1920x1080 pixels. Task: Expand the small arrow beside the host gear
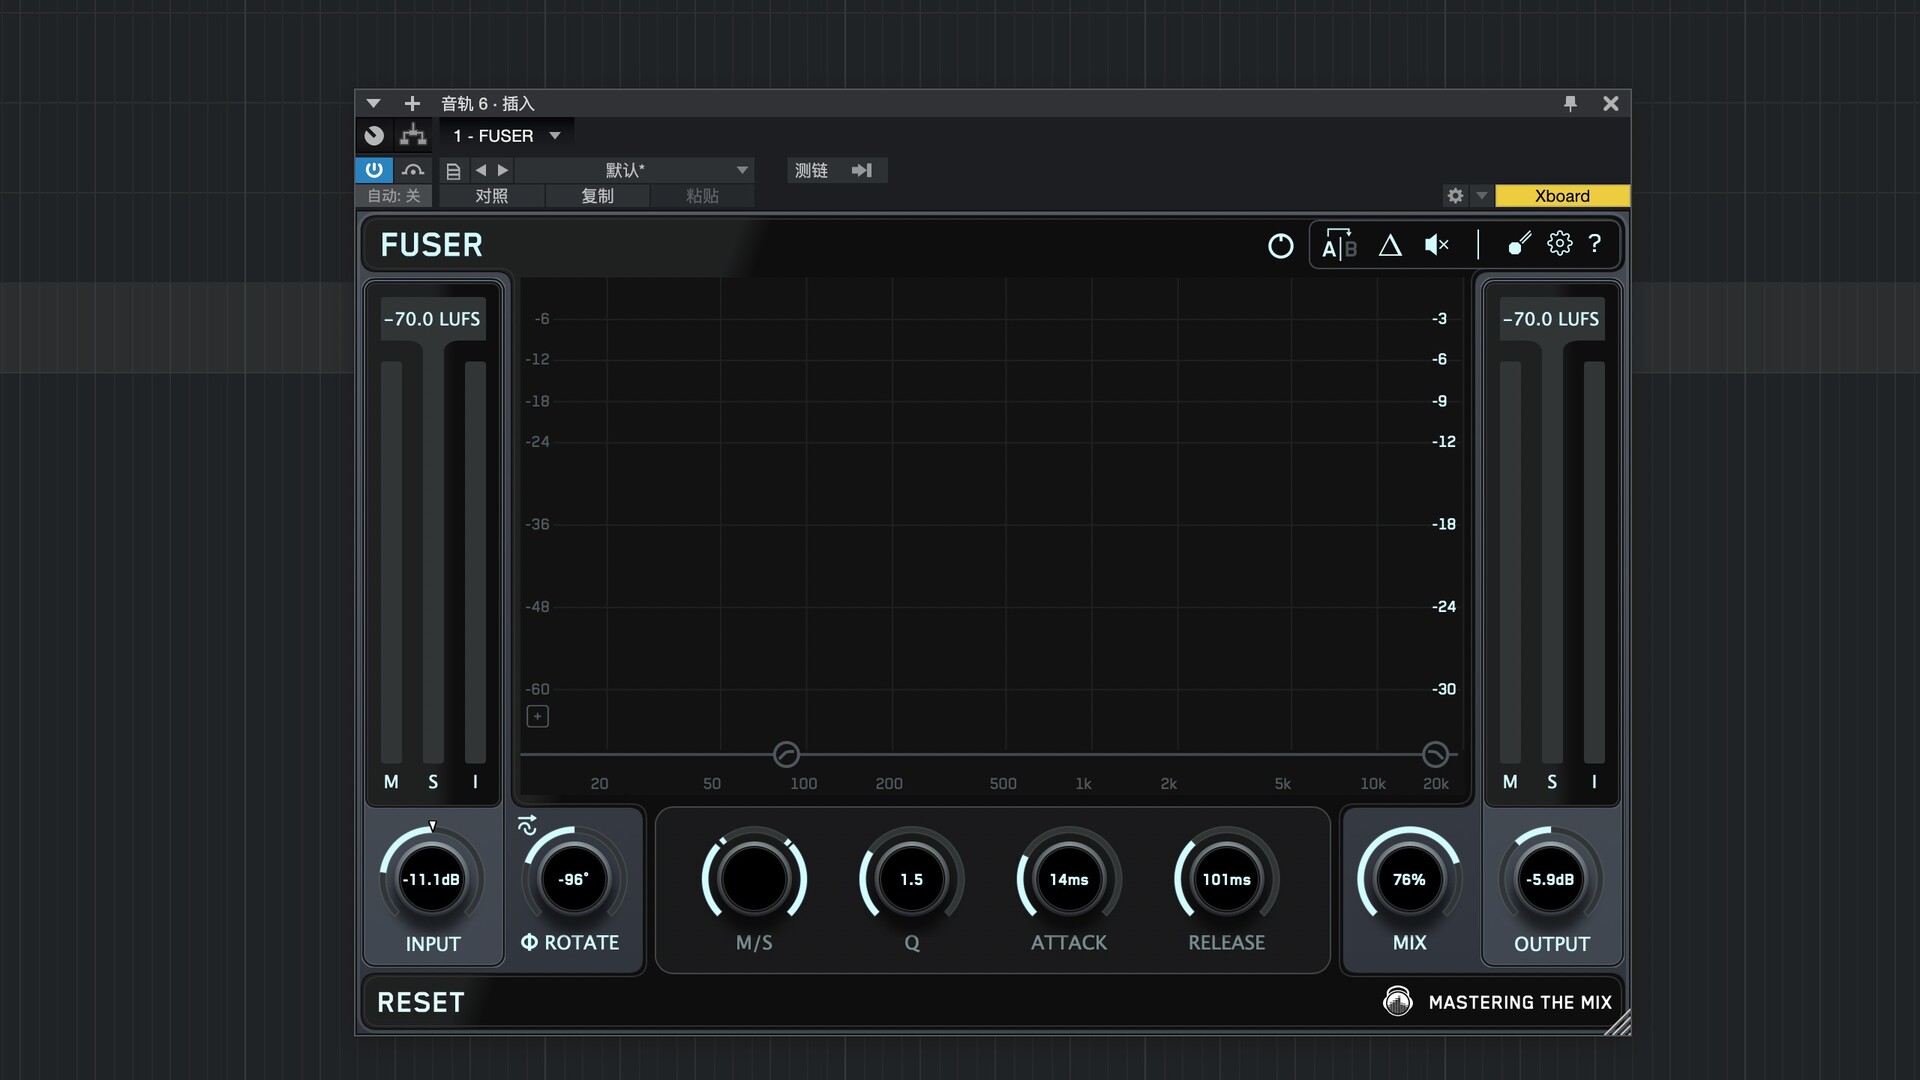point(1482,196)
